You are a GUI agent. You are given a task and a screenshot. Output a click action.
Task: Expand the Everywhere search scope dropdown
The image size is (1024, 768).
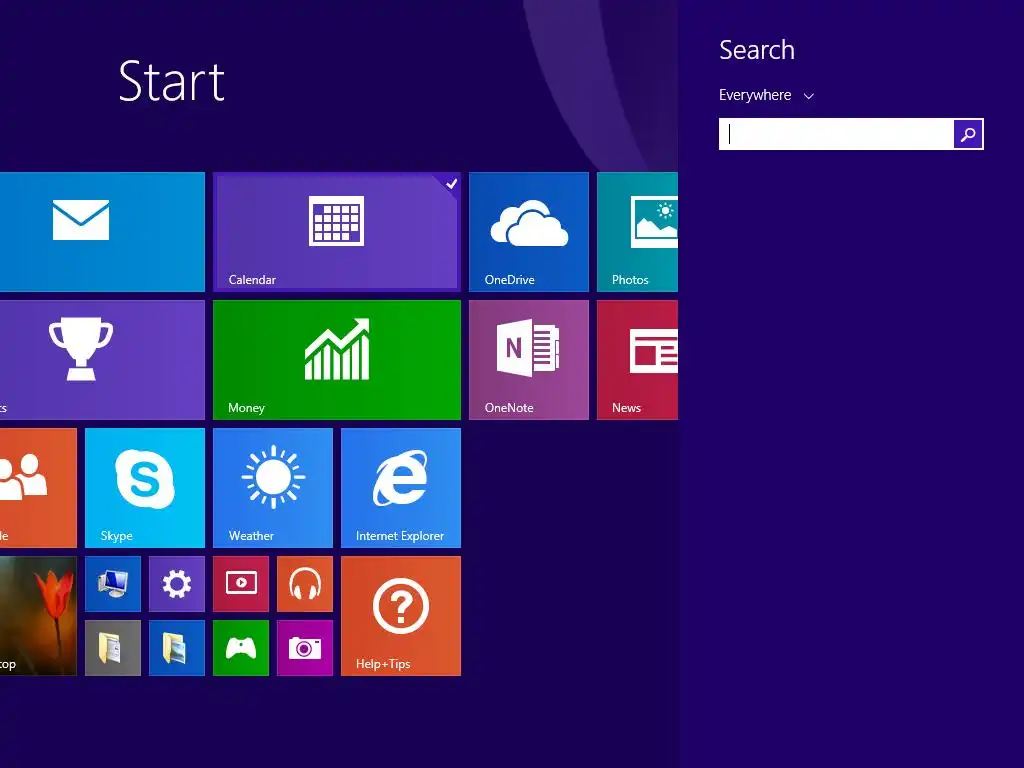tap(767, 95)
